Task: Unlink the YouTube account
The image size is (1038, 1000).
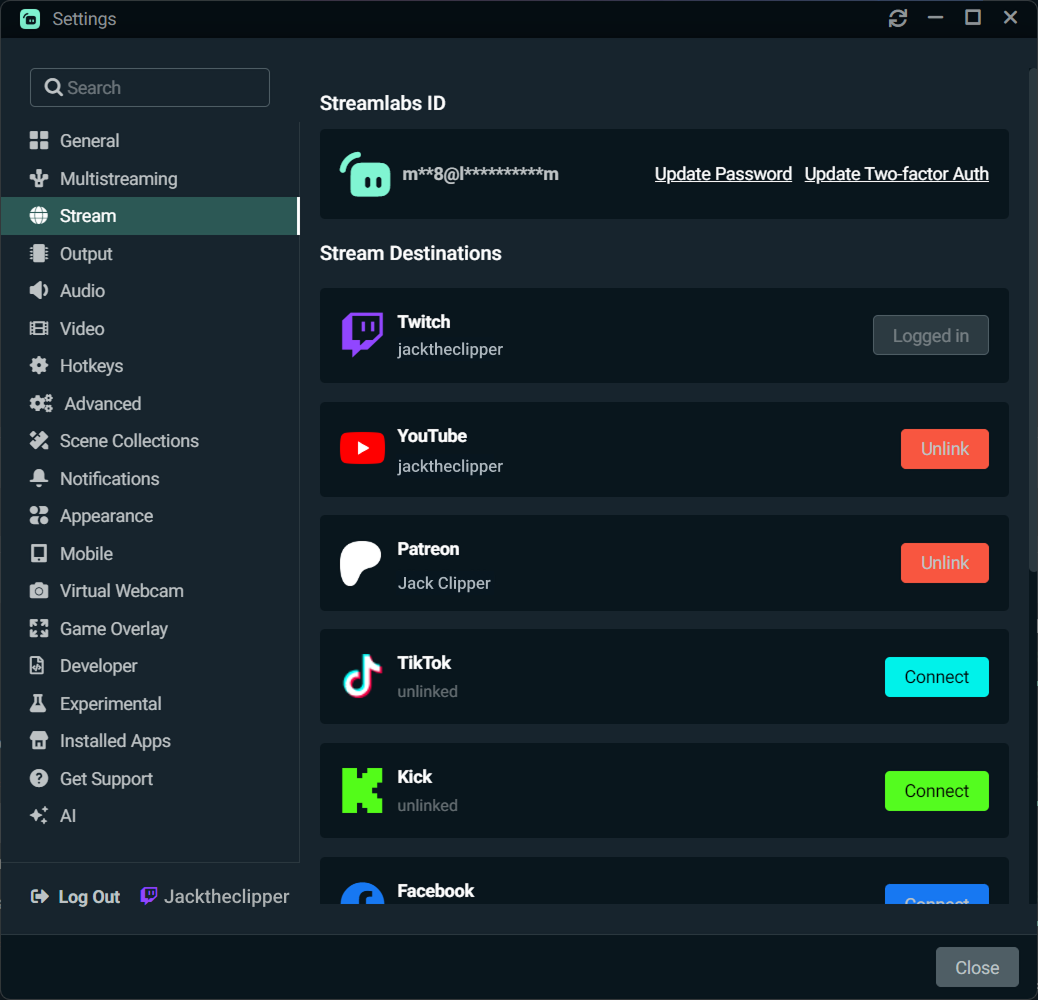Action: (945, 449)
